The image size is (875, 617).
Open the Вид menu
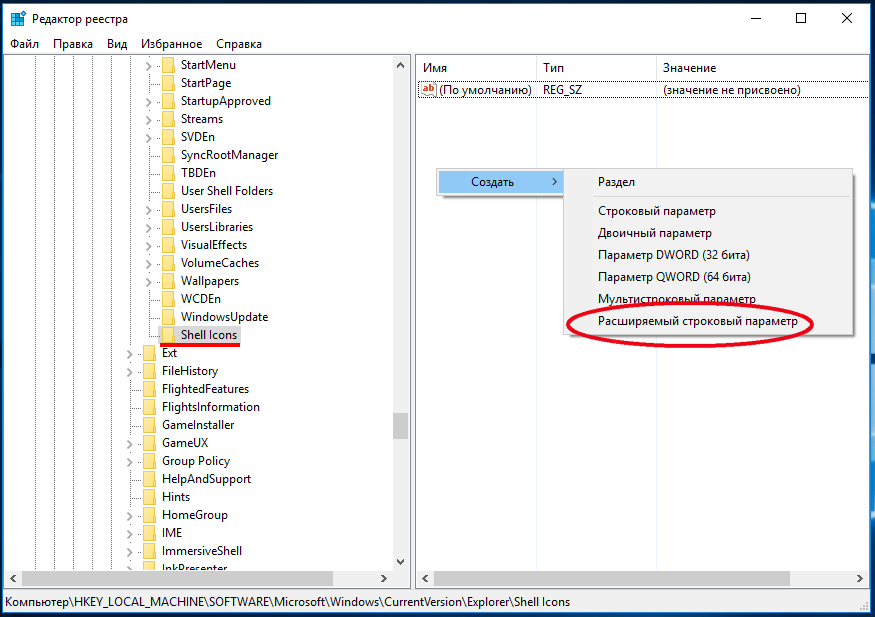click(117, 44)
